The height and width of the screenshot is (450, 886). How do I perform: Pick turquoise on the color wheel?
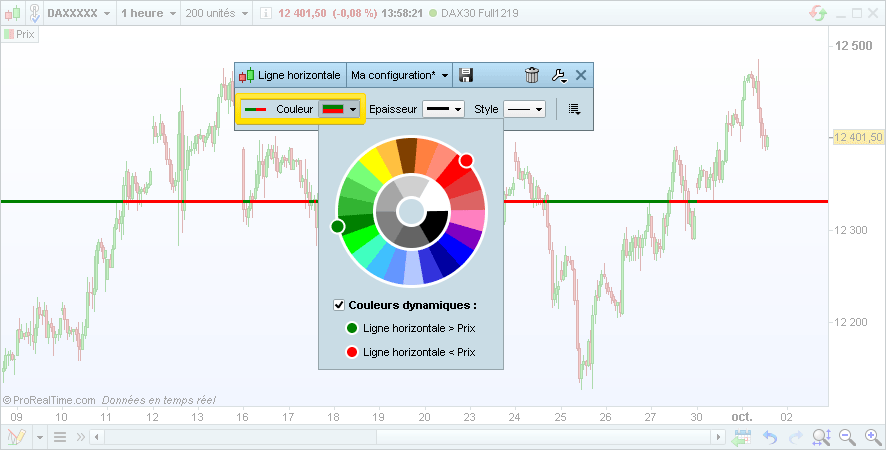pos(368,254)
